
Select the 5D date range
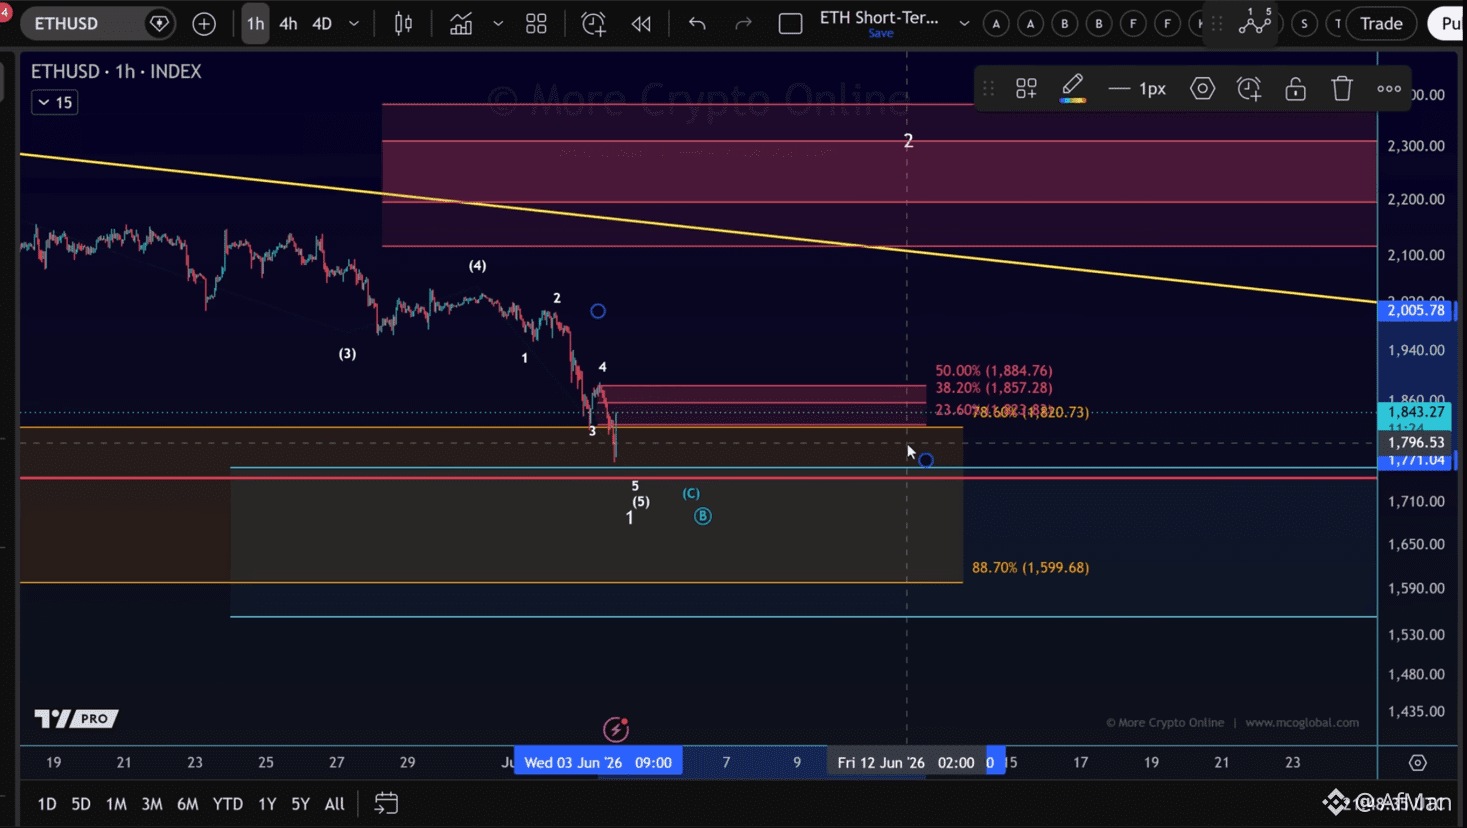pyautogui.click(x=81, y=803)
